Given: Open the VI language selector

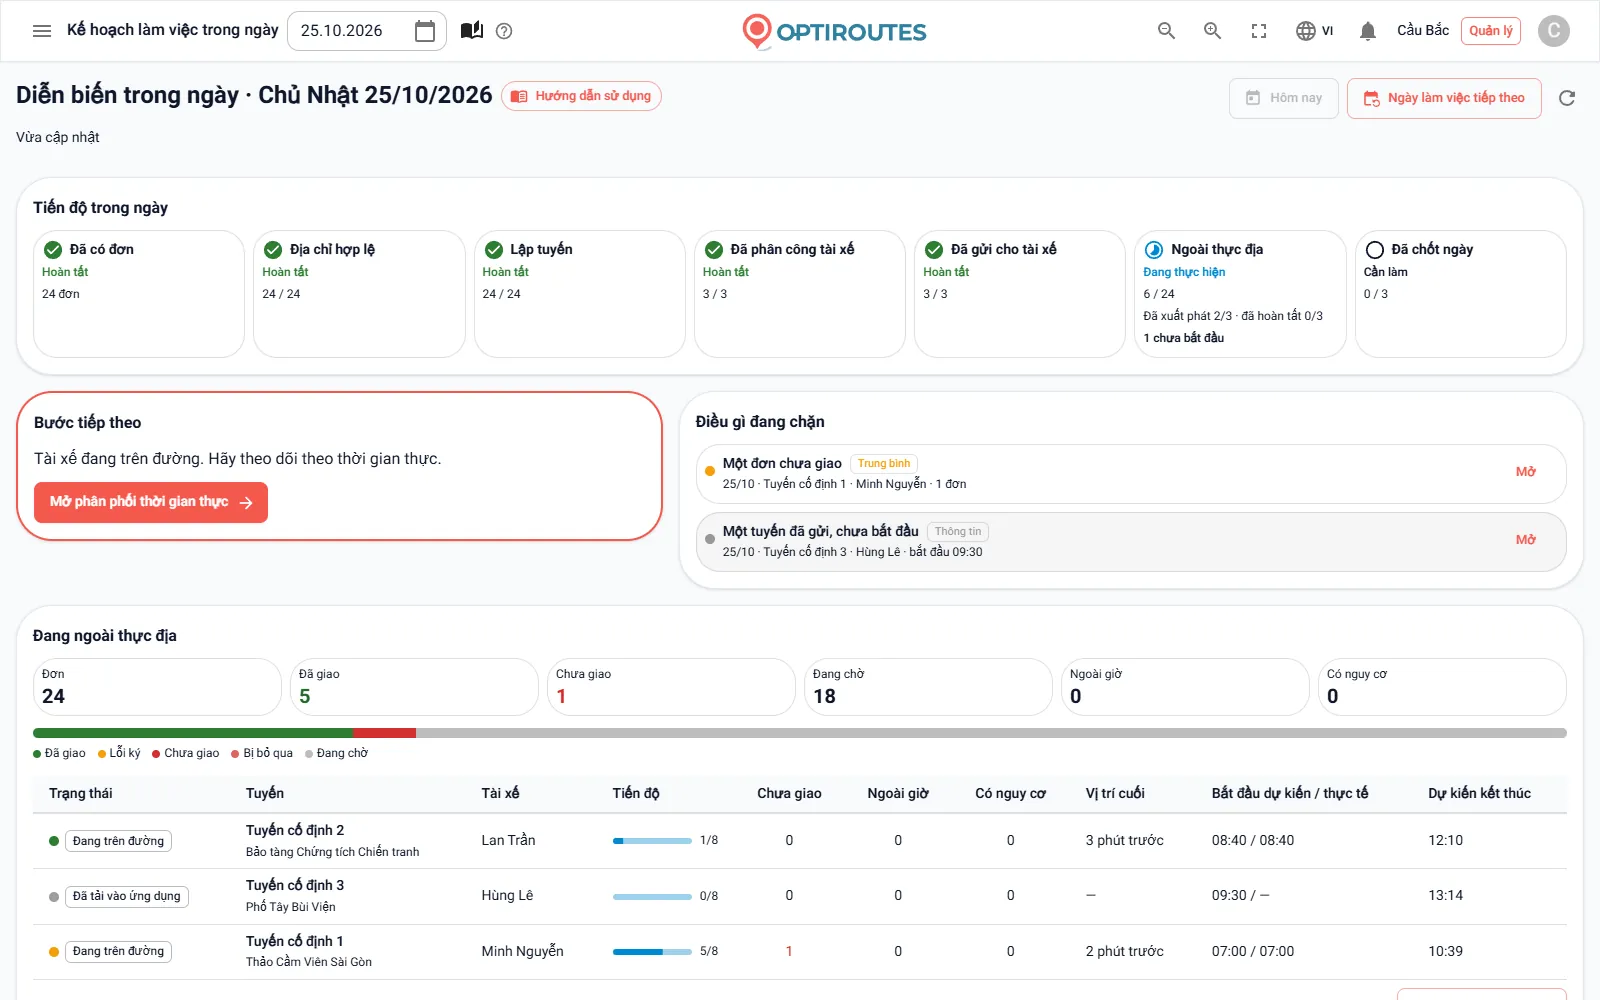Looking at the screenshot, I should [x=1314, y=31].
